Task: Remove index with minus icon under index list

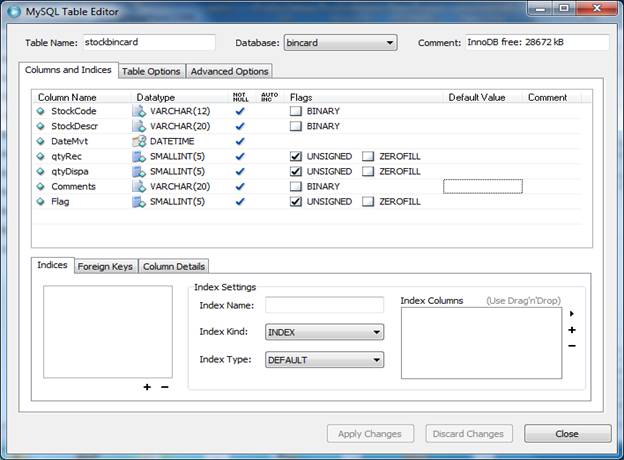Action: pyautogui.click(x=165, y=387)
